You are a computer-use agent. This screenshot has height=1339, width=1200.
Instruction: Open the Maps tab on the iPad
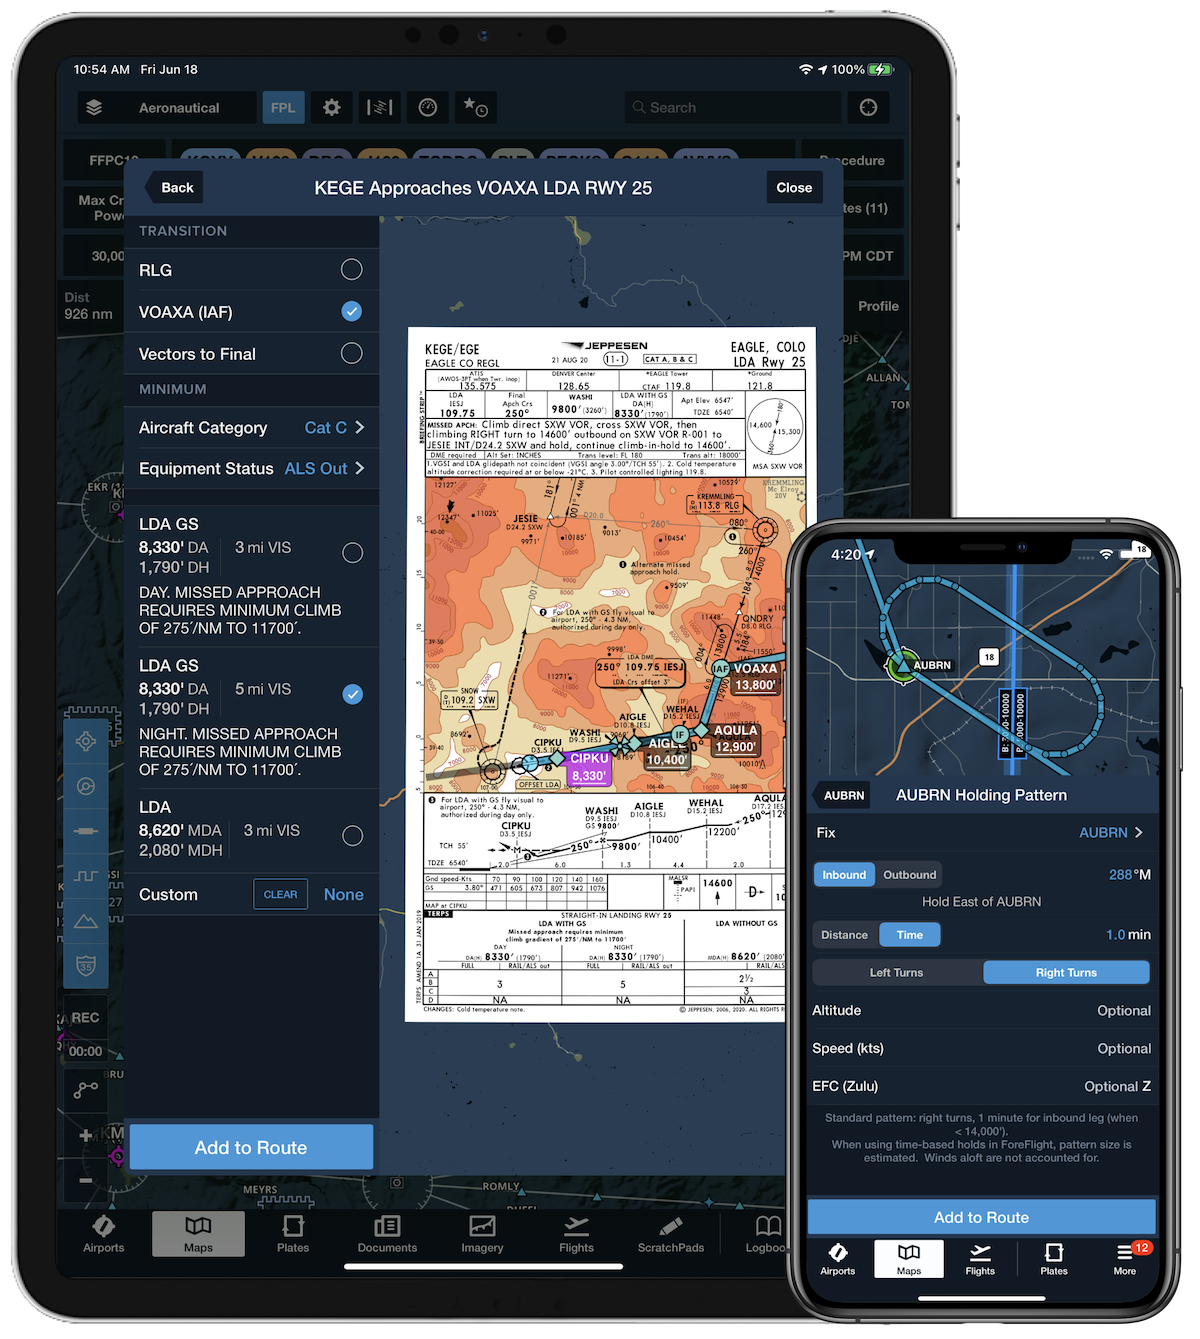pos(198,1235)
